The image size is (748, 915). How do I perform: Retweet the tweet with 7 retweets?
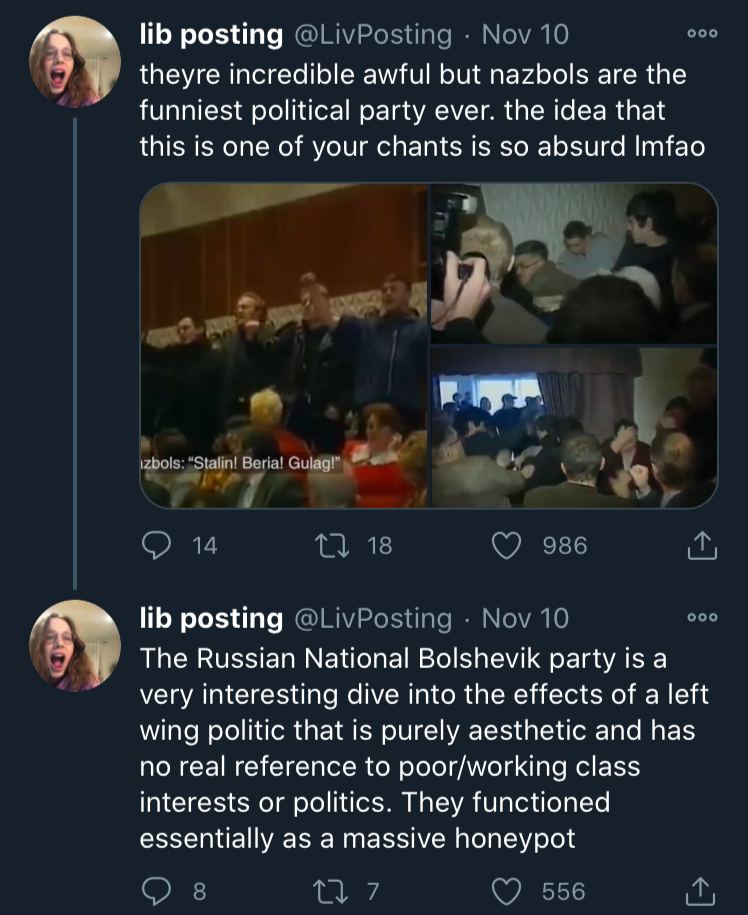pos(331,892)
